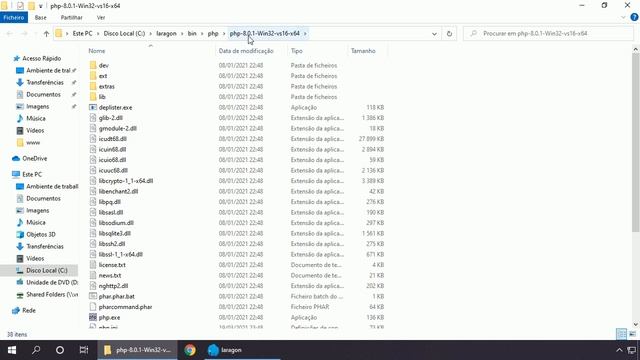
Task: Expand the ribbon with chevron
Action: [623, 18]
